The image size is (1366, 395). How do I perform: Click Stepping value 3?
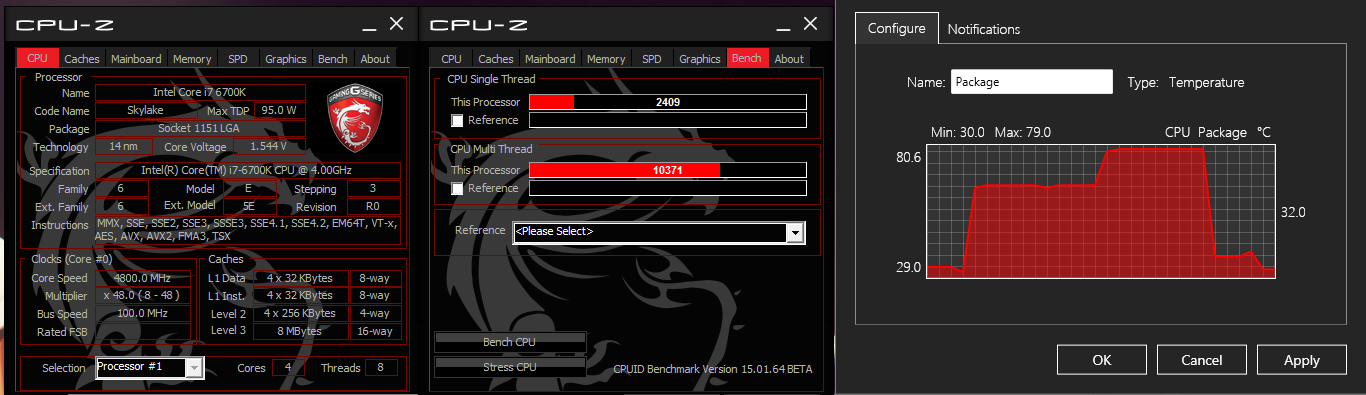pyautogui.click(x=374, y=189)
